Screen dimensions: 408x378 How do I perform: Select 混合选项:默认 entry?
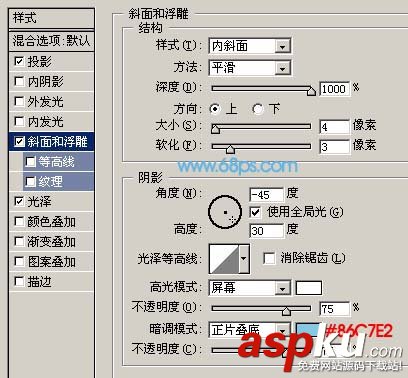click(x=52, y=41)
